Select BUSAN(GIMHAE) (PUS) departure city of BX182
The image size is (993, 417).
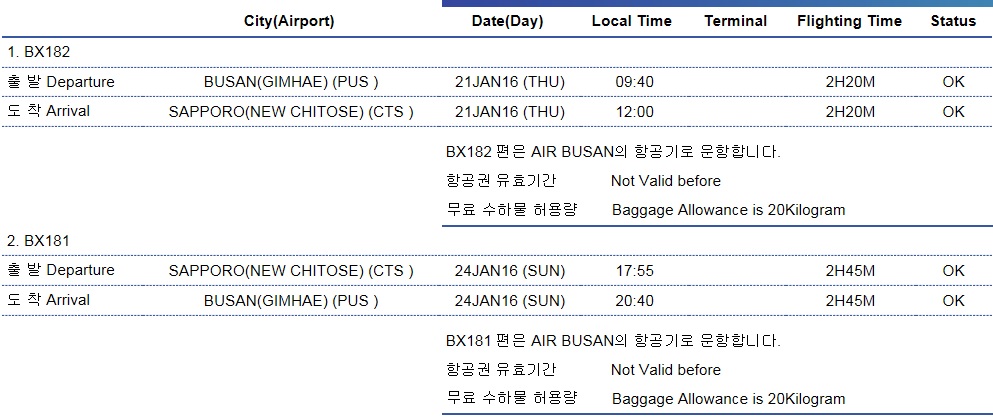tap(291, 82)
